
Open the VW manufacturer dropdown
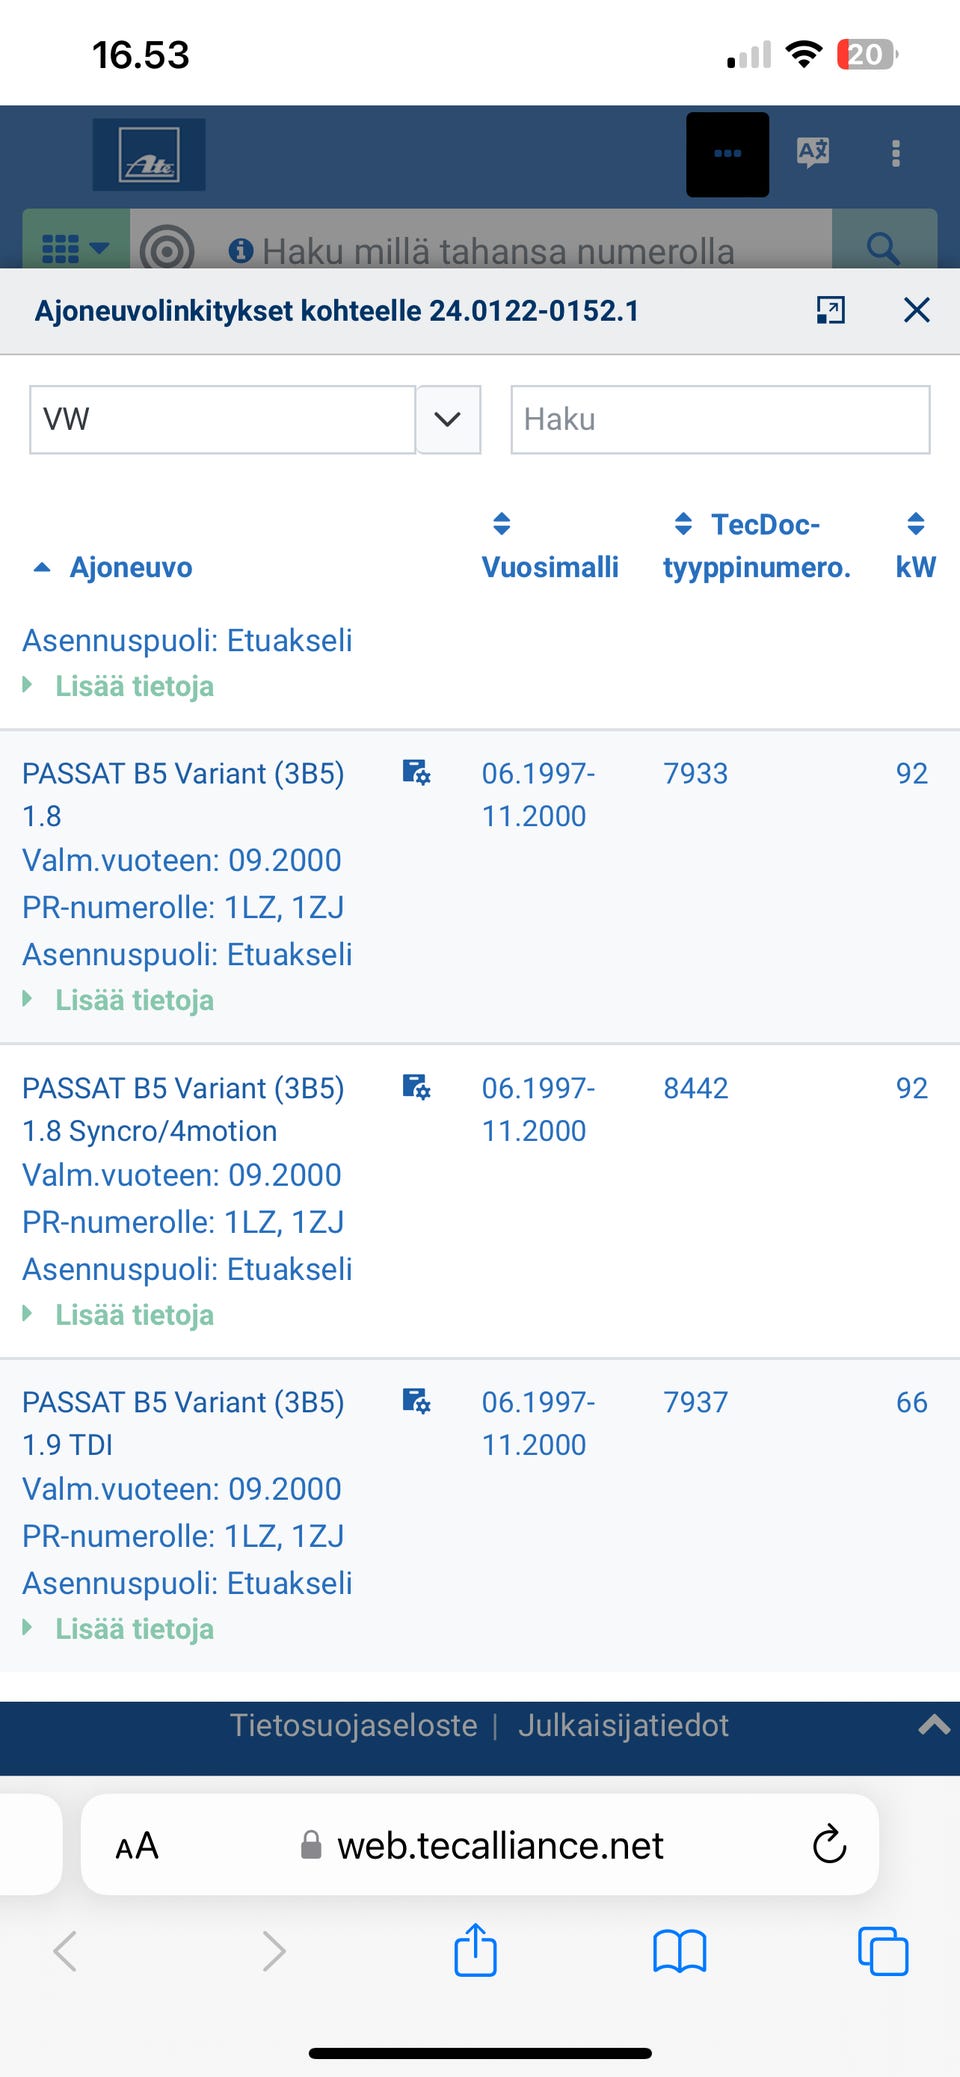click(x=448, y=419)
